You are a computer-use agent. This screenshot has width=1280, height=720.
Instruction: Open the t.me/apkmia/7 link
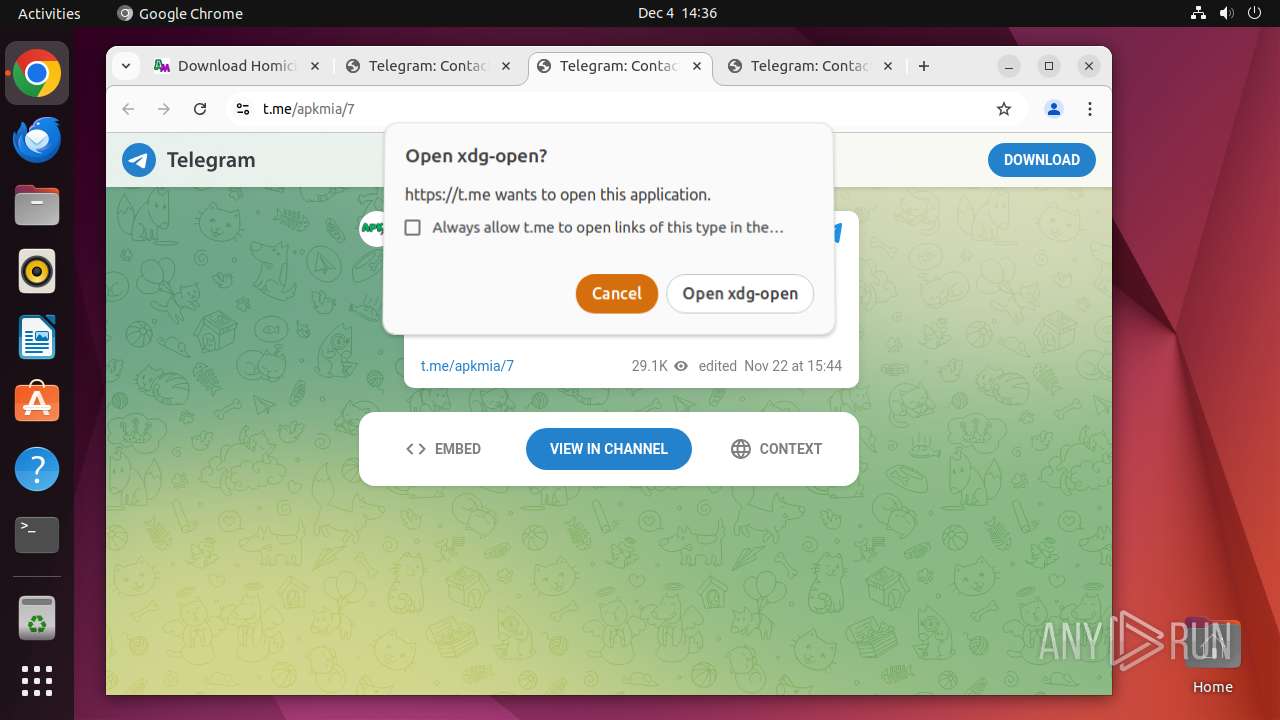pos(467,366)
